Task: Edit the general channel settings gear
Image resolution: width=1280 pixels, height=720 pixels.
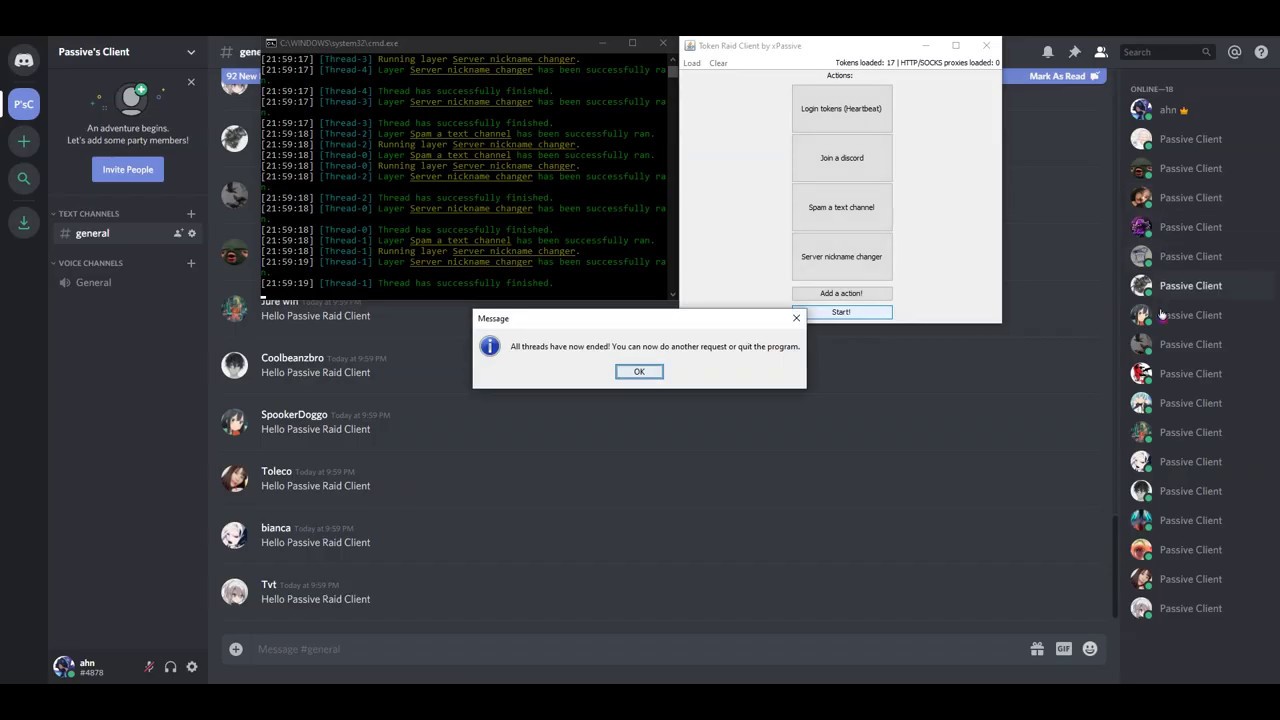Action: [x=192, y=233]
